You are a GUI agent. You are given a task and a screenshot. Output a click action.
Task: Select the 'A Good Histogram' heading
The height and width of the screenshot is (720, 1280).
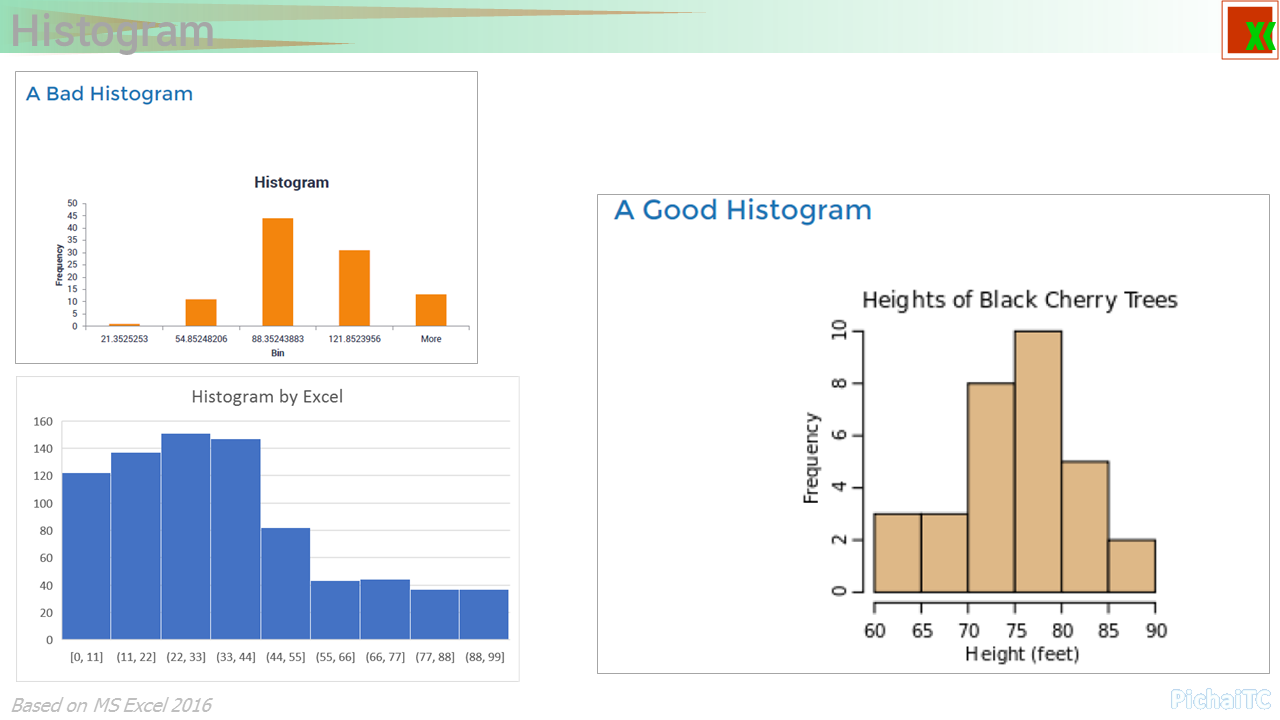(x=743, y=210)
